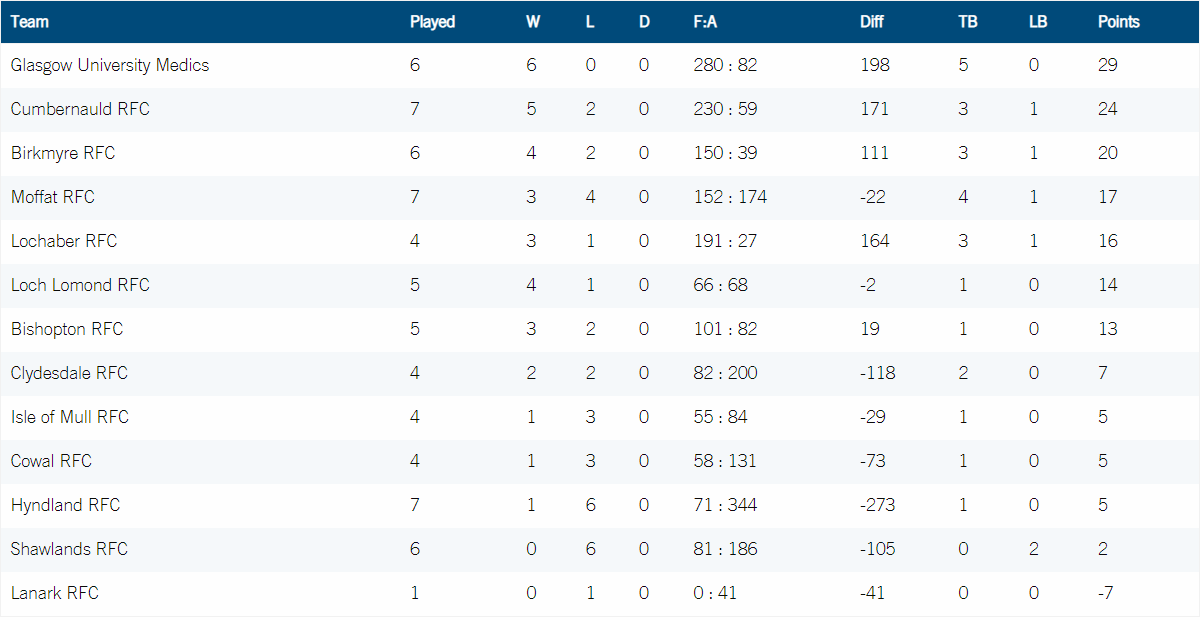Open Clydesdale RFC team entry
Viewport: 1200px width, 620px height.
[x=69, y=373]
